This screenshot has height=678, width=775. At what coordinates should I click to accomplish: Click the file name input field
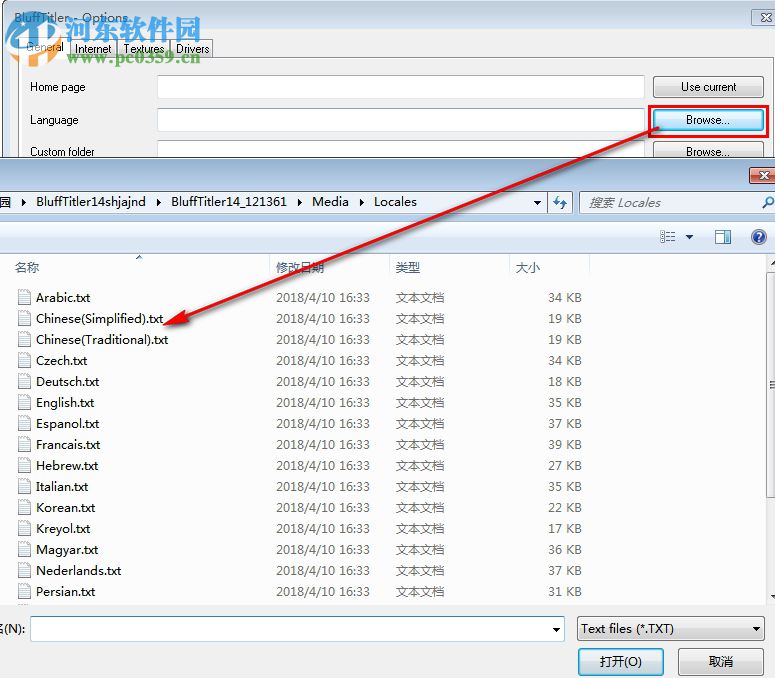pyautogui.click(x=297, y=629)
